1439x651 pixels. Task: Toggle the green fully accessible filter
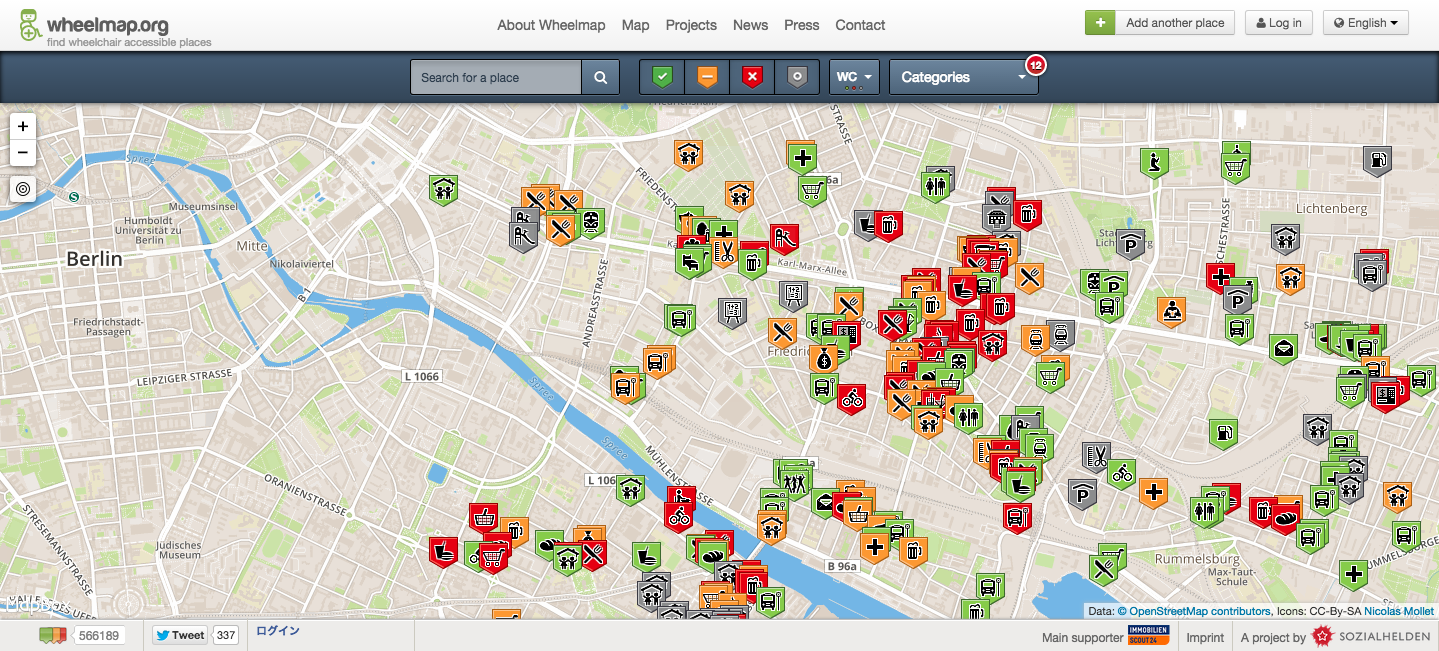662,77
